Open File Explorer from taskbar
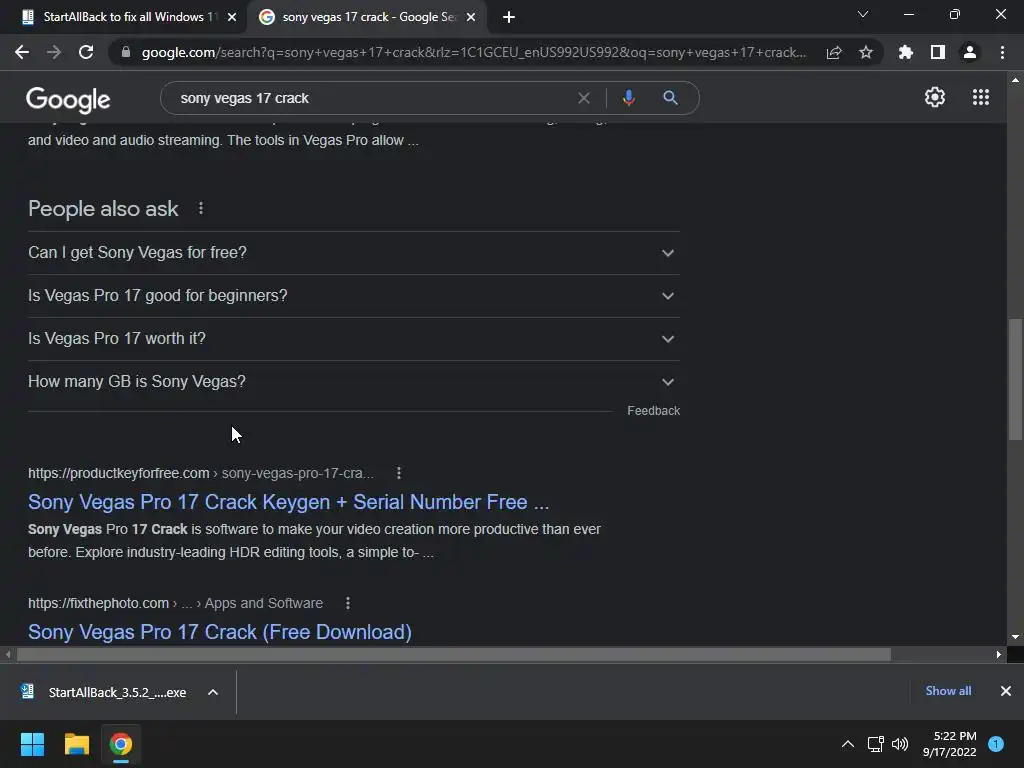Viewport: 1024px width, 768px height. tap(76, 744)
